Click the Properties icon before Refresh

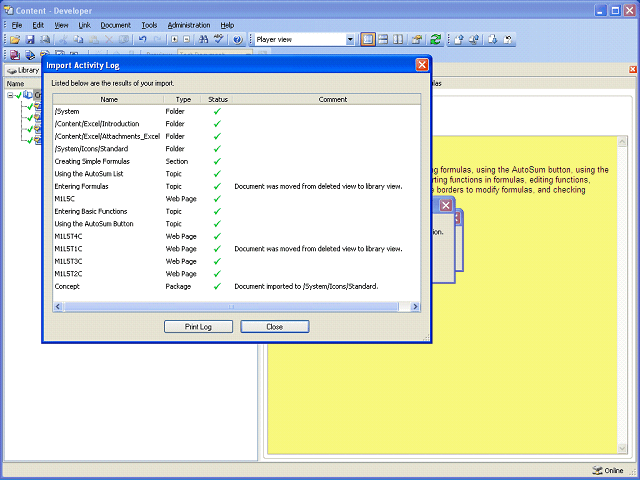pos(417,40)
